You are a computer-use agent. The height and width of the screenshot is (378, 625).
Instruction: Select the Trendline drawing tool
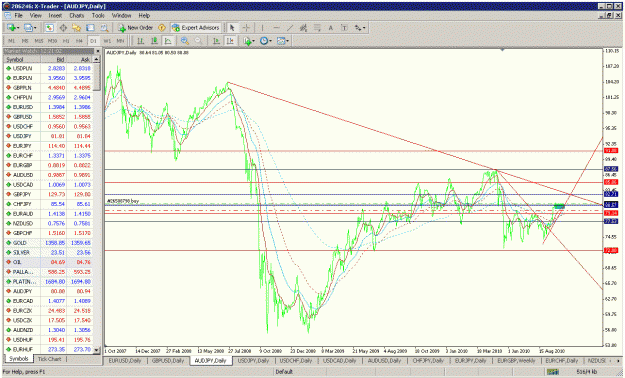click(x=290, y=28)
